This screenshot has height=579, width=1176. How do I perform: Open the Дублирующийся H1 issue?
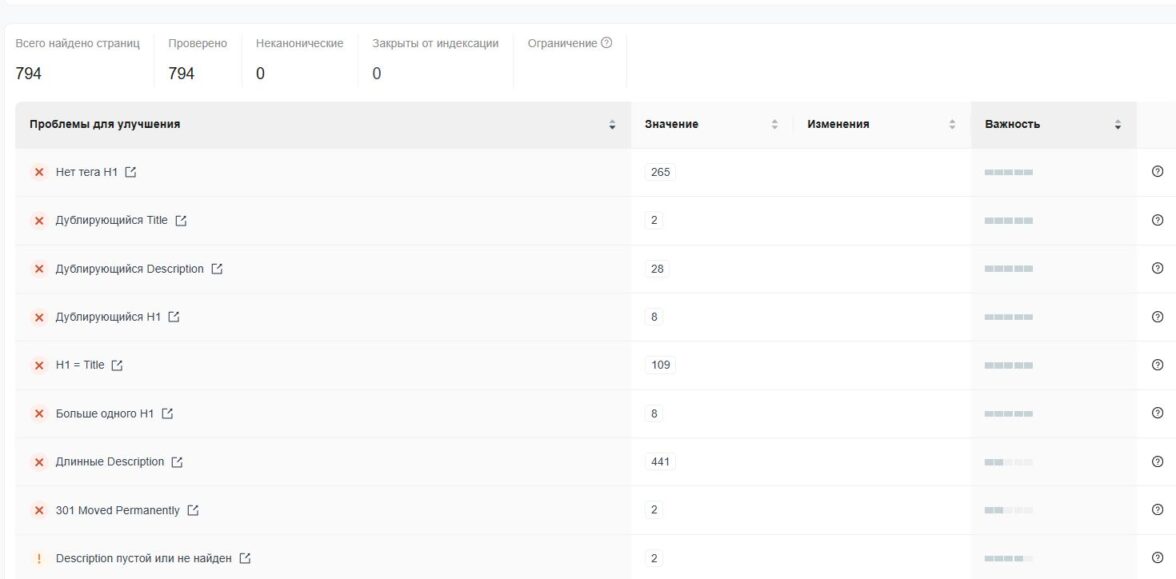(108, 317)
